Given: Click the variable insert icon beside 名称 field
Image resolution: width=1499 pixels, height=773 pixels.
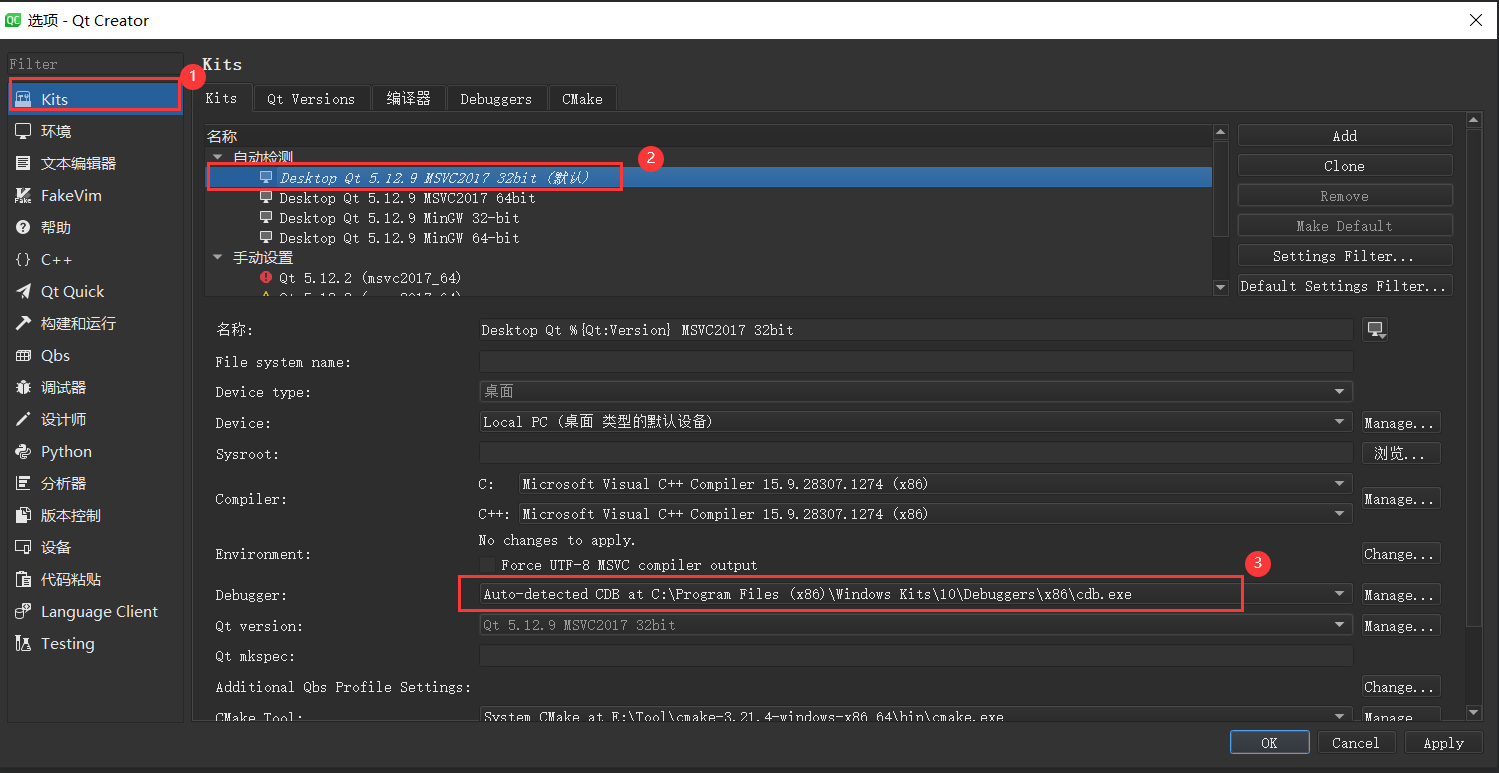Looking at the screenshot, I should 1374,328.
